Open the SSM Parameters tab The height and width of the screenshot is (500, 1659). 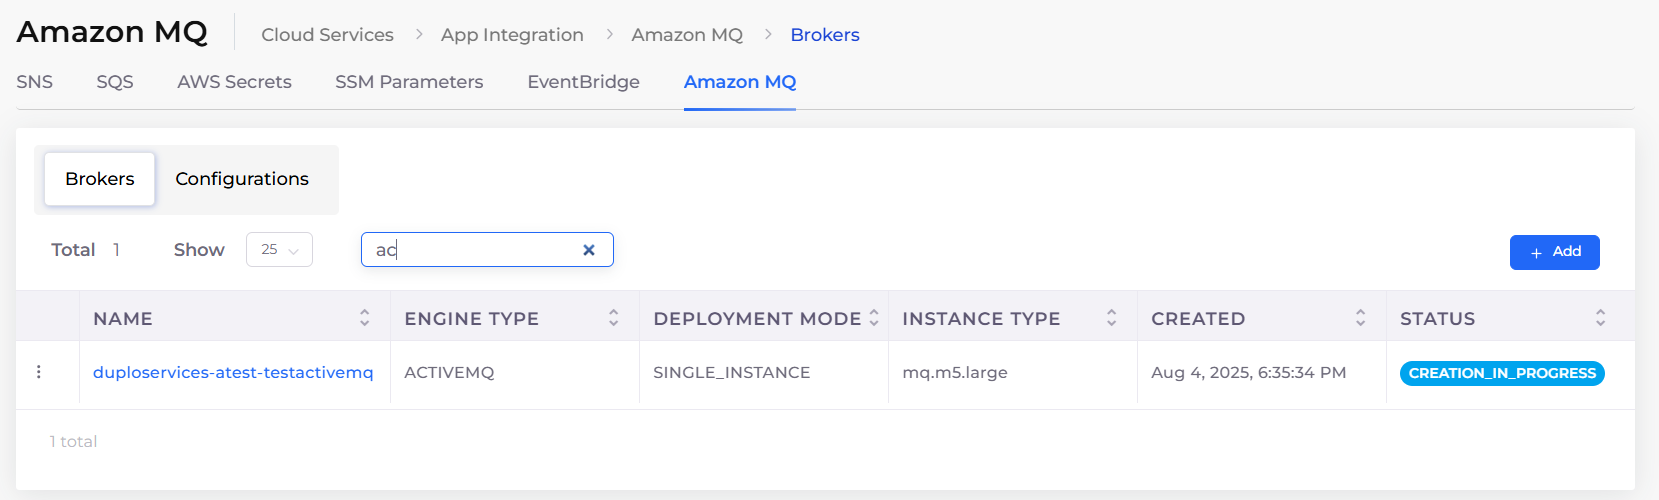[x=409, y=82]
